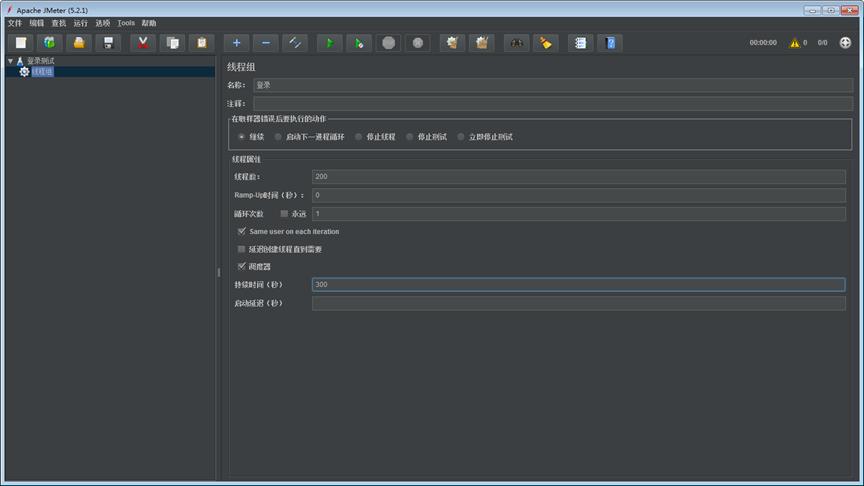Click the Copy icon in toolbar
864x486 pixels.
click(x=172, y=43)
